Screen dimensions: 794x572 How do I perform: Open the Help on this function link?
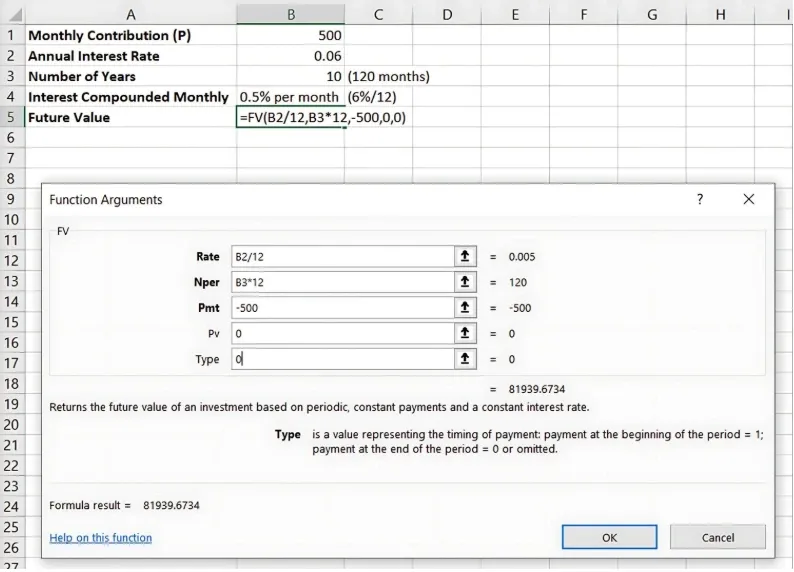click(x=101, y=538)
